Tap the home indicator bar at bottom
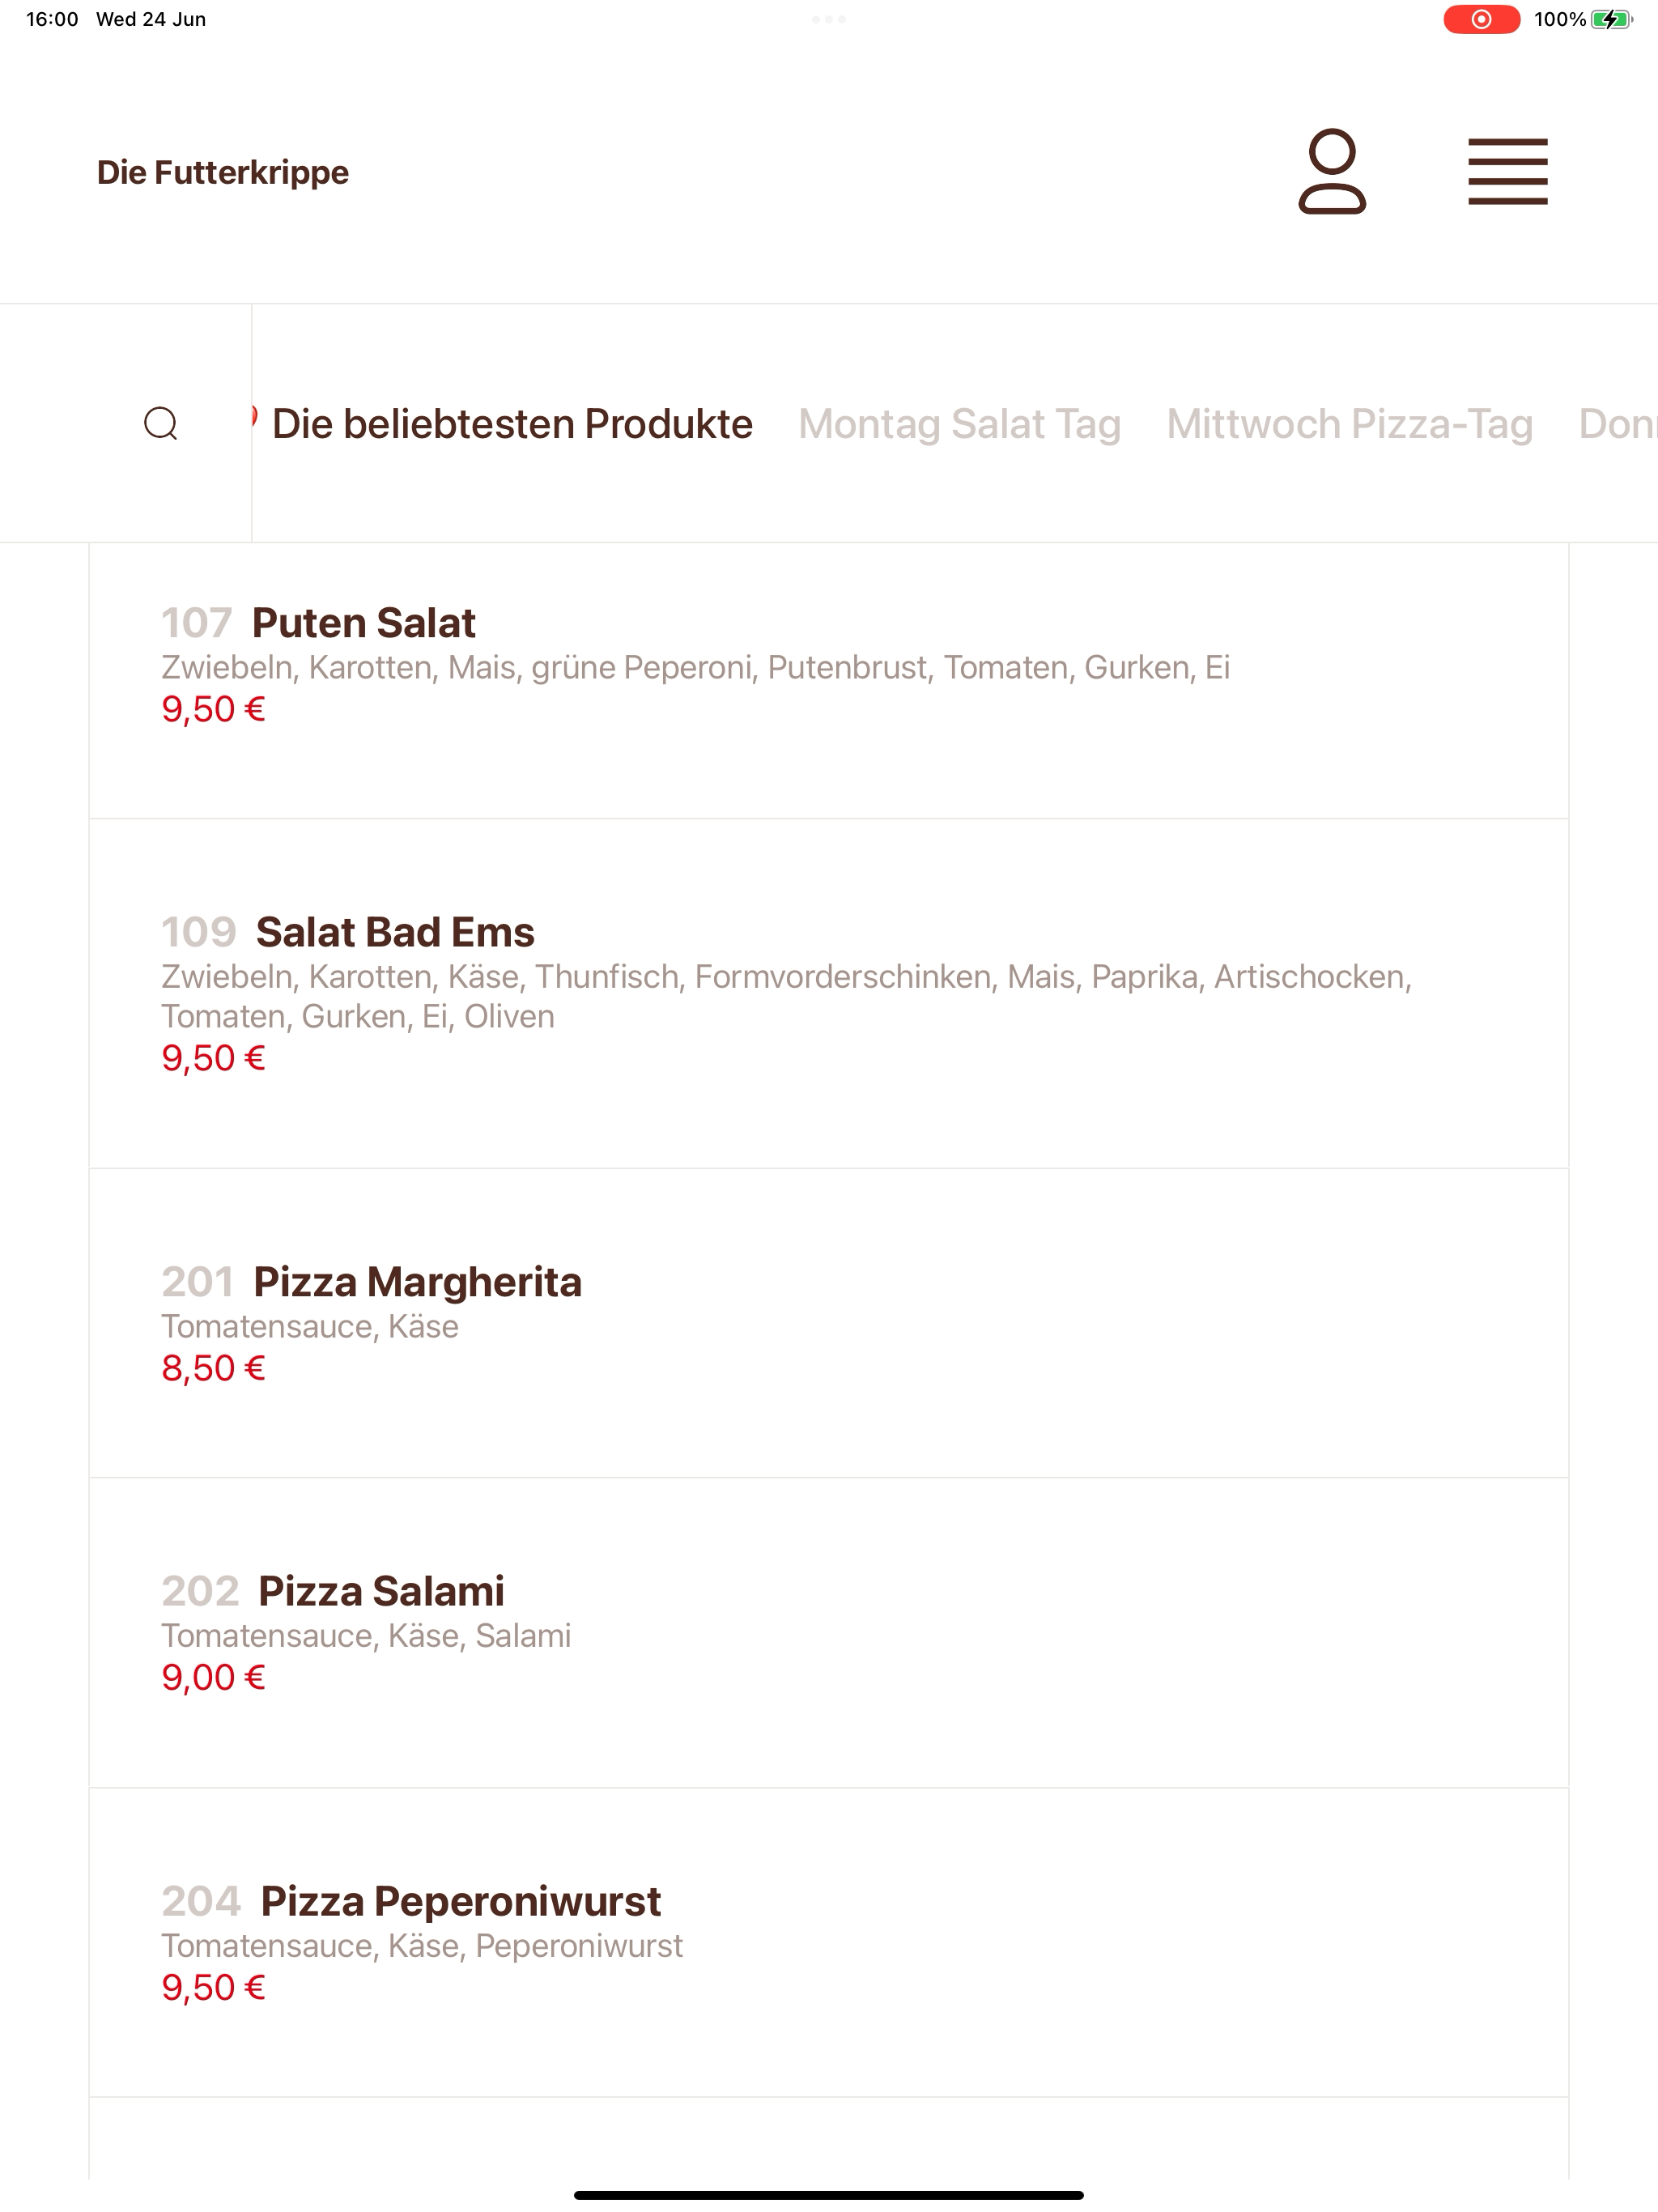Viewport: 1658px width, 2212px height. click(828, 2195)
